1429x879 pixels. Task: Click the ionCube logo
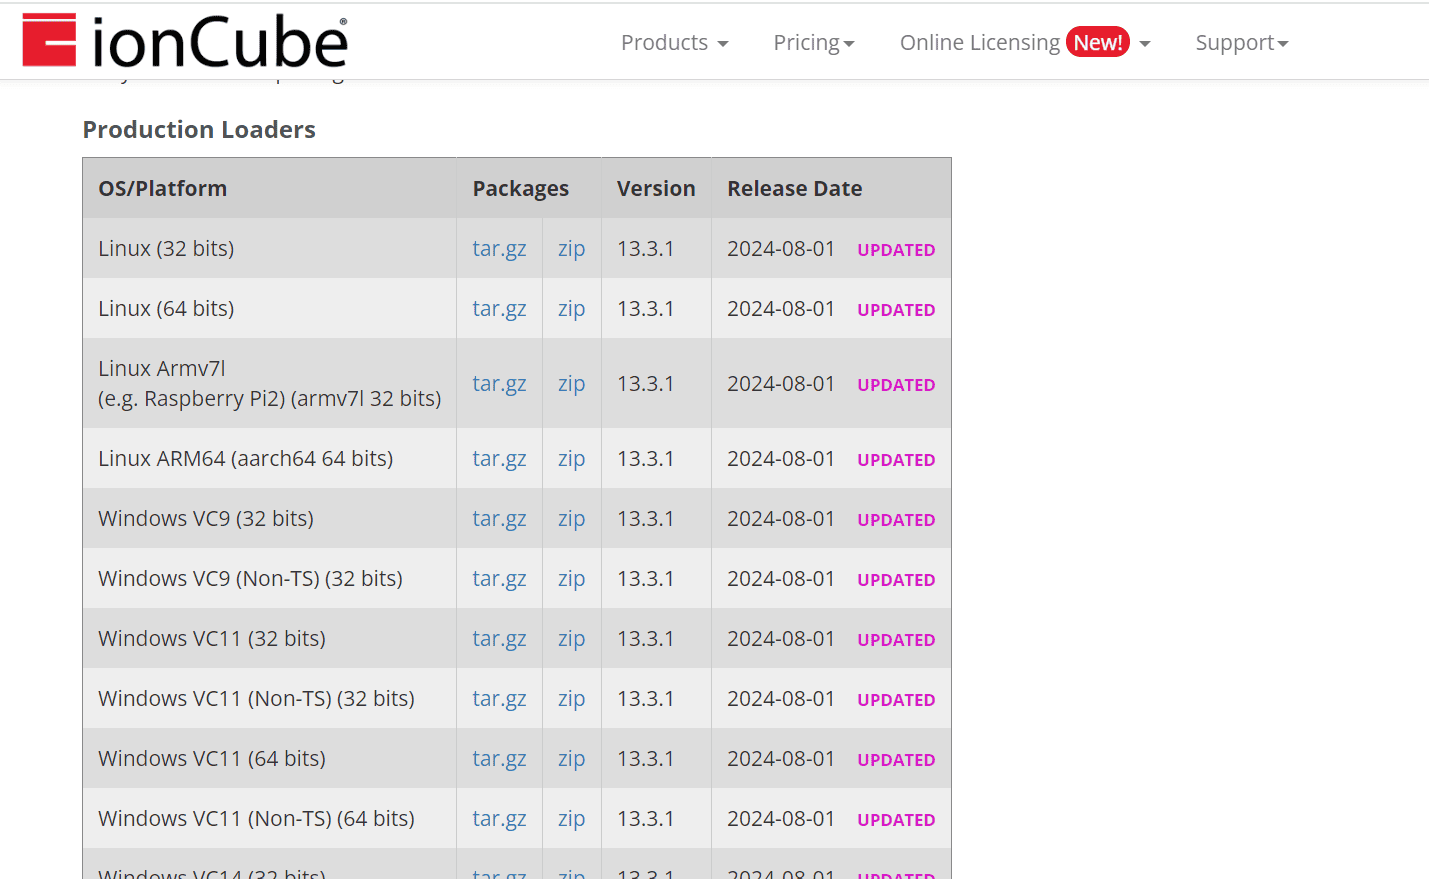[184, 40]
